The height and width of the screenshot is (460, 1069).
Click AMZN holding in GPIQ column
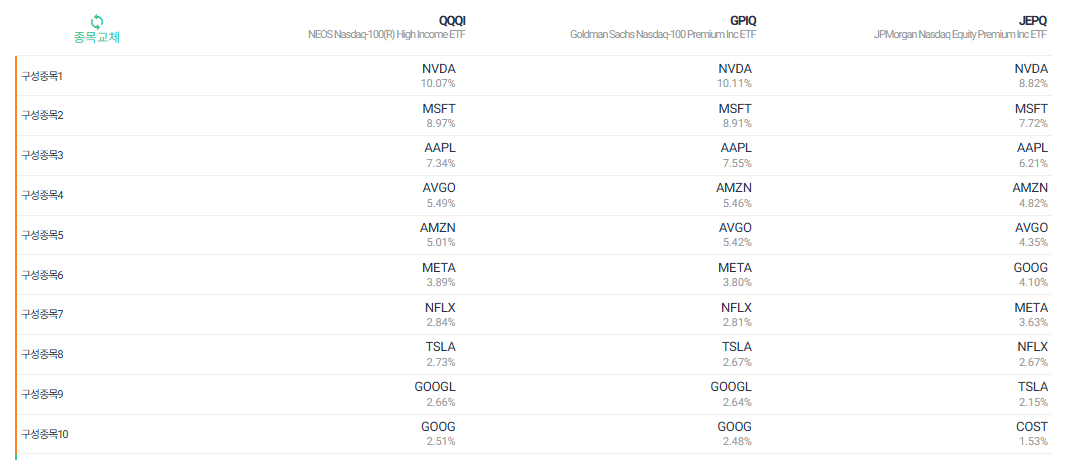pyautogui.click(x=734, y=189)
